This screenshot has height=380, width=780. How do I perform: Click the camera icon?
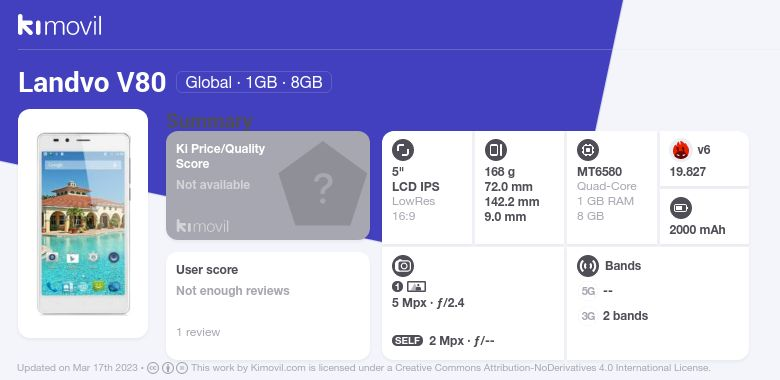403,266
